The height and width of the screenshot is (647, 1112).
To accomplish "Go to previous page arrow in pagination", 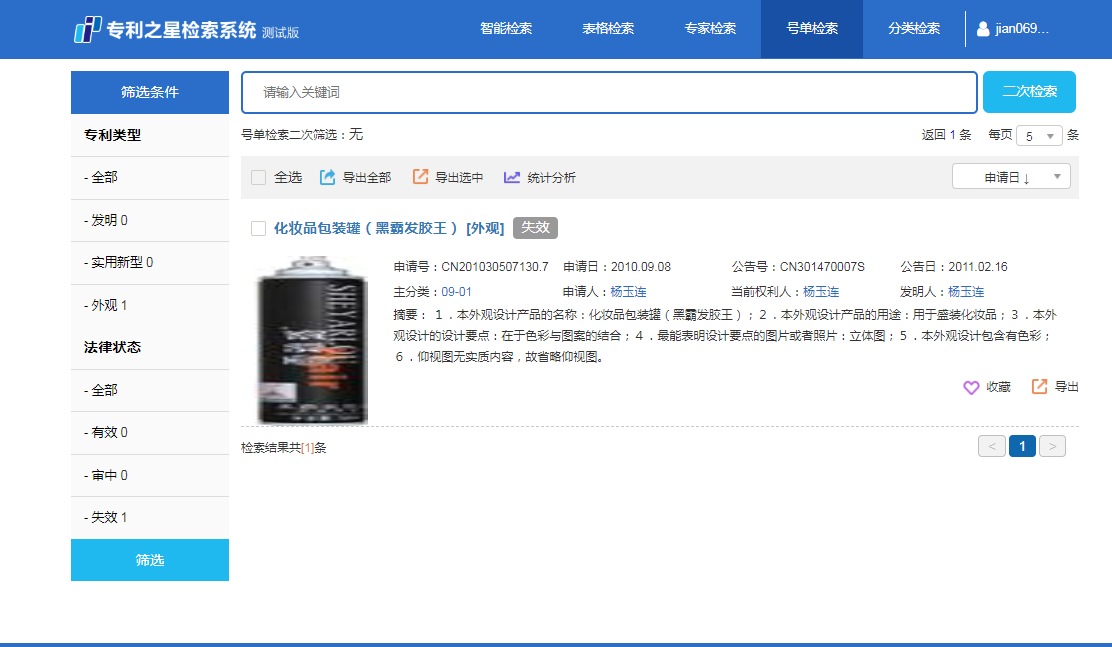I will point(991,446).
